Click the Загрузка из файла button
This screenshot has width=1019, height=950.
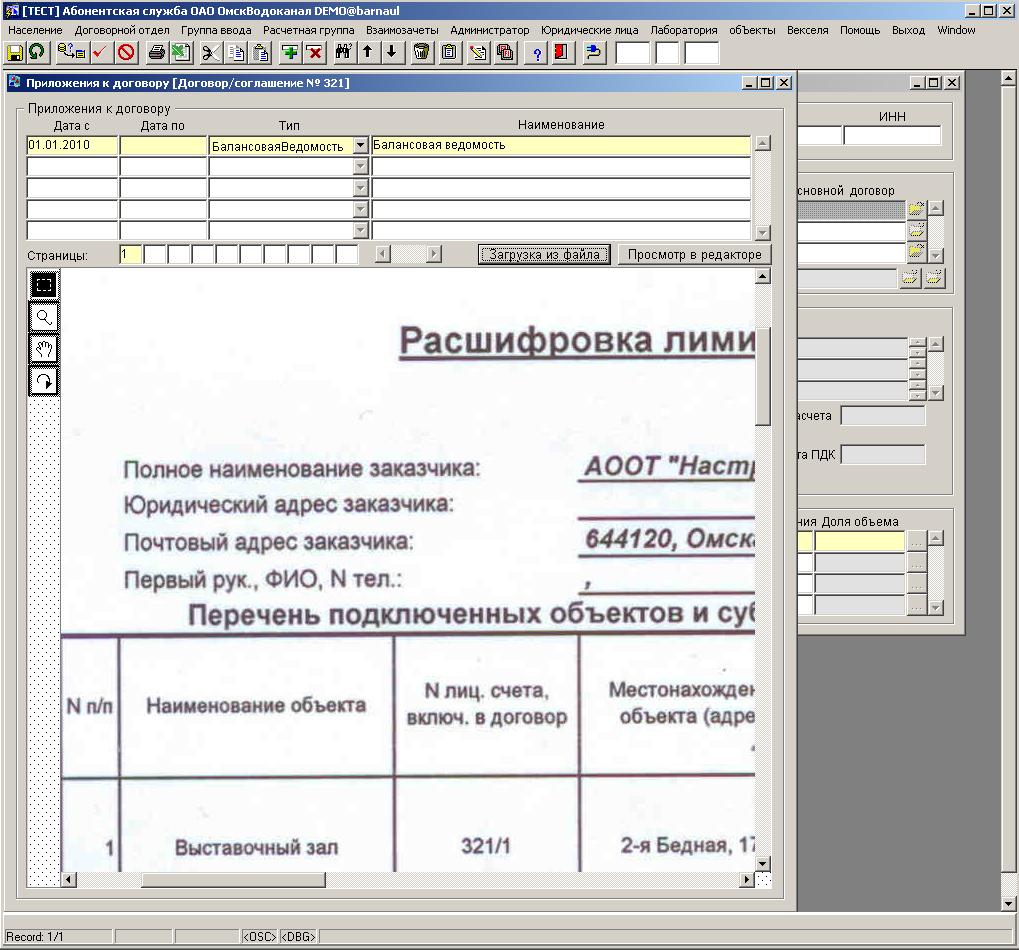click(544, 255)
